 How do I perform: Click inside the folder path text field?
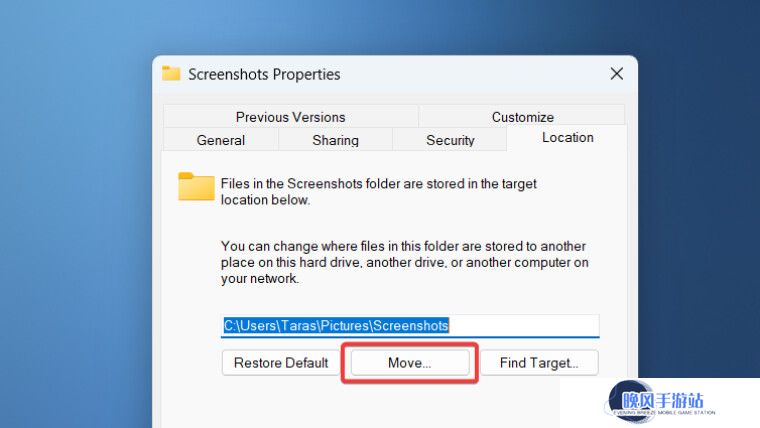click(410, 325)
